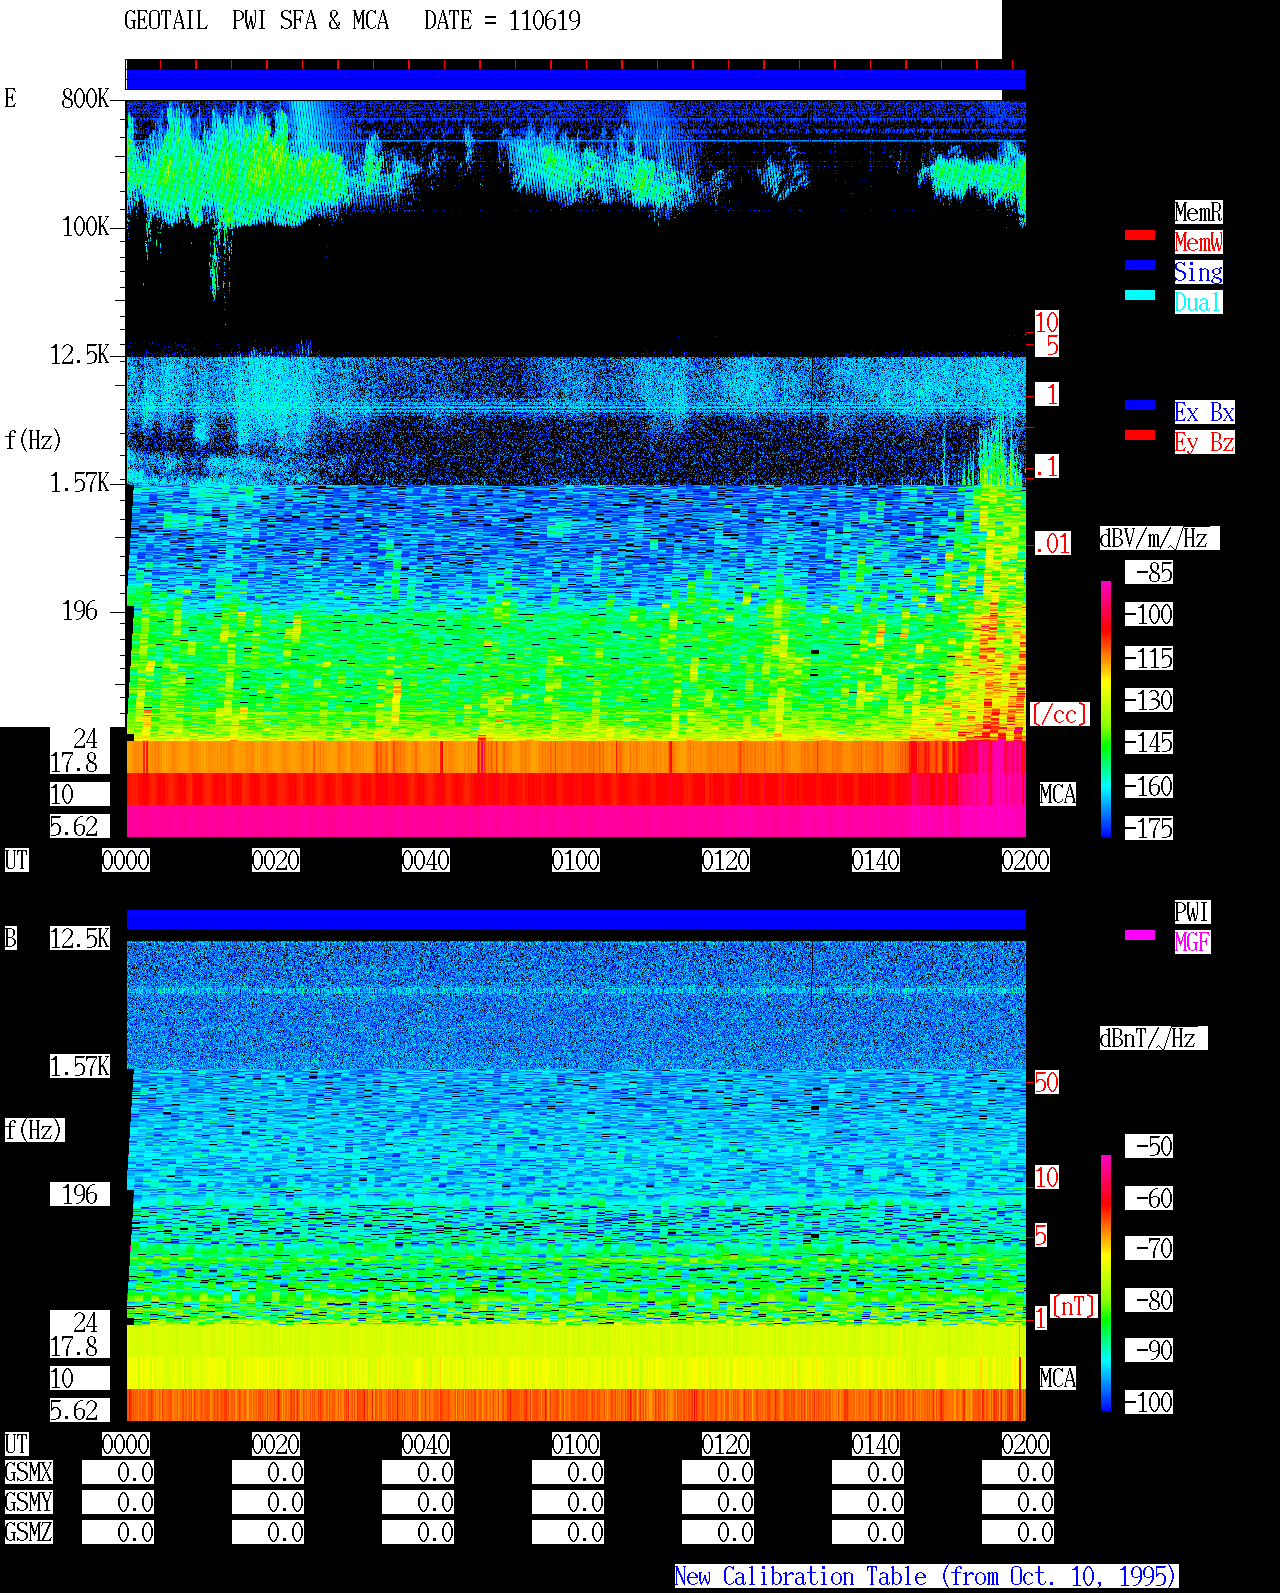Click the cyan Dual legend swatch

1140,295
